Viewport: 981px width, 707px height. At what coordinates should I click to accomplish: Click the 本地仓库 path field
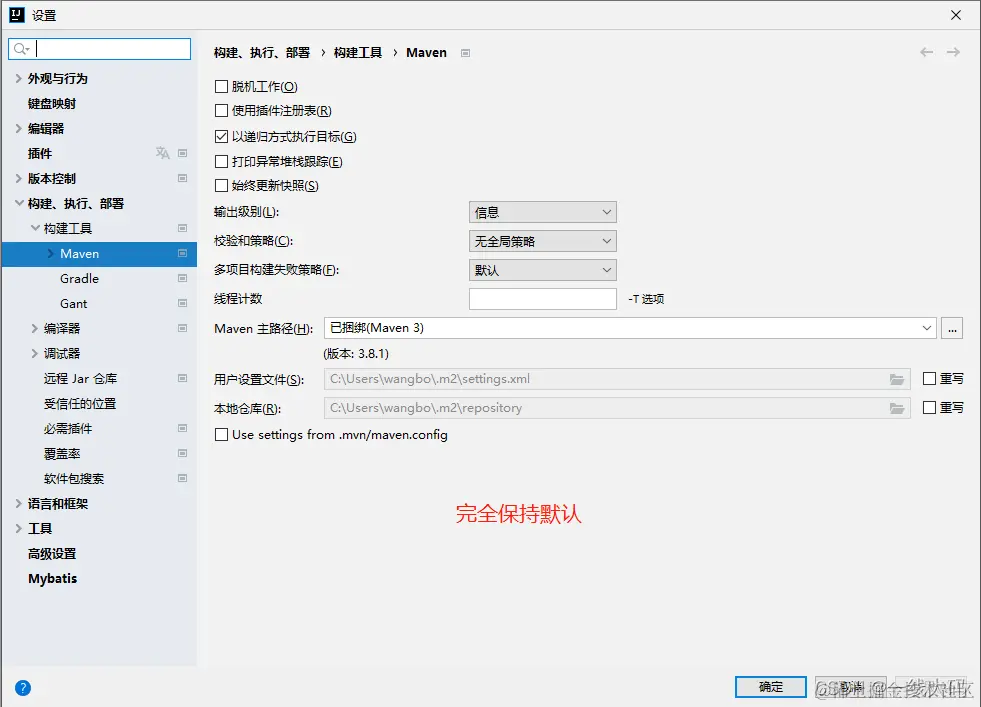click(617, 408)
